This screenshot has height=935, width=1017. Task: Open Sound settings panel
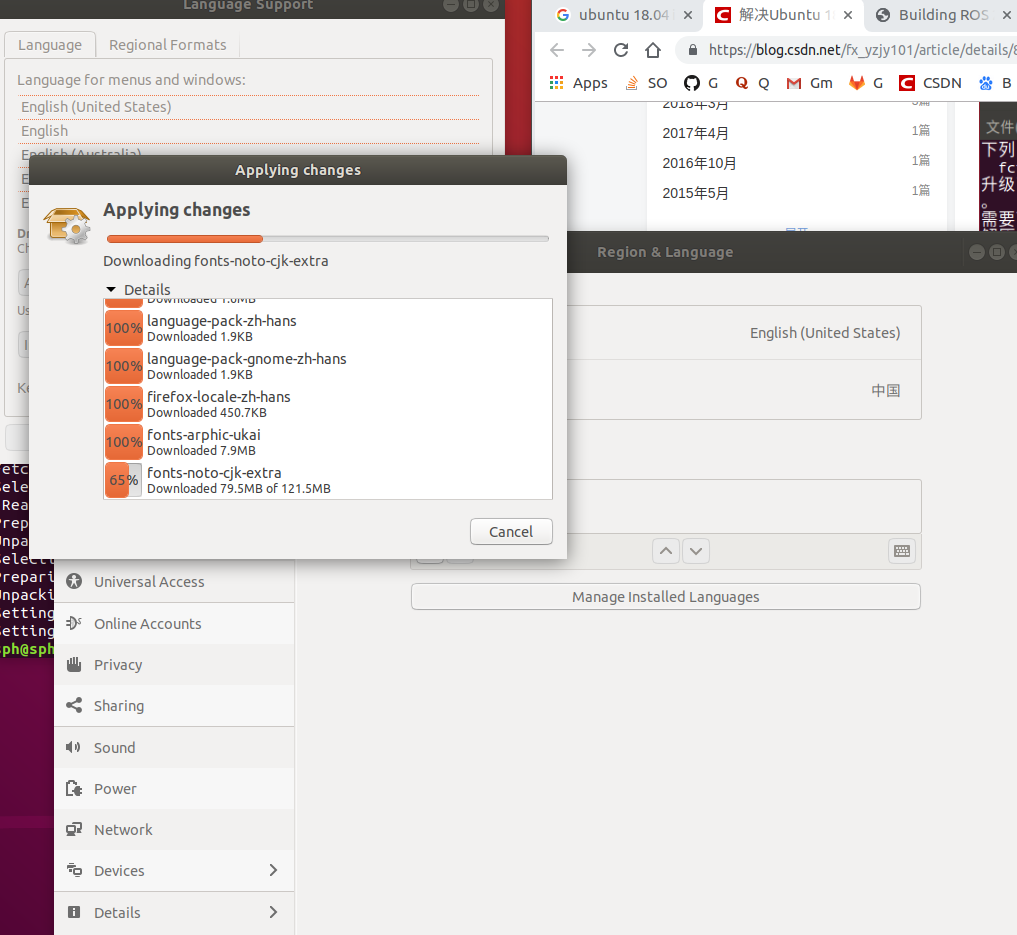(x=174, y=748)
